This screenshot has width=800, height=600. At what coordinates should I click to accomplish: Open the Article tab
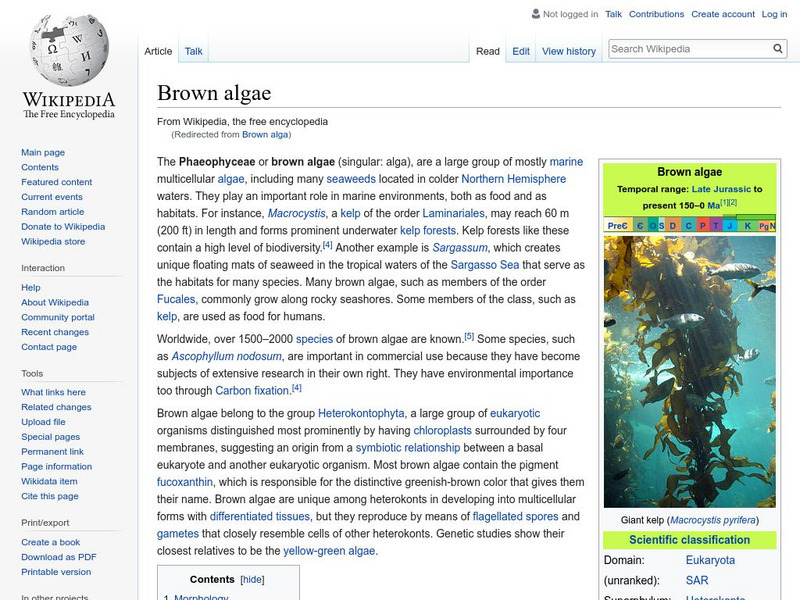click(x=158, y=51)
